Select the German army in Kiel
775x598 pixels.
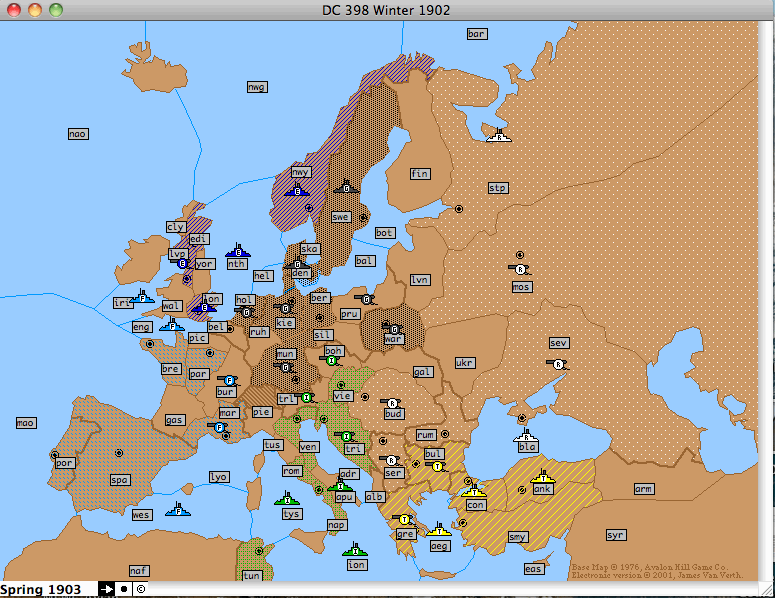pos(284,308)
